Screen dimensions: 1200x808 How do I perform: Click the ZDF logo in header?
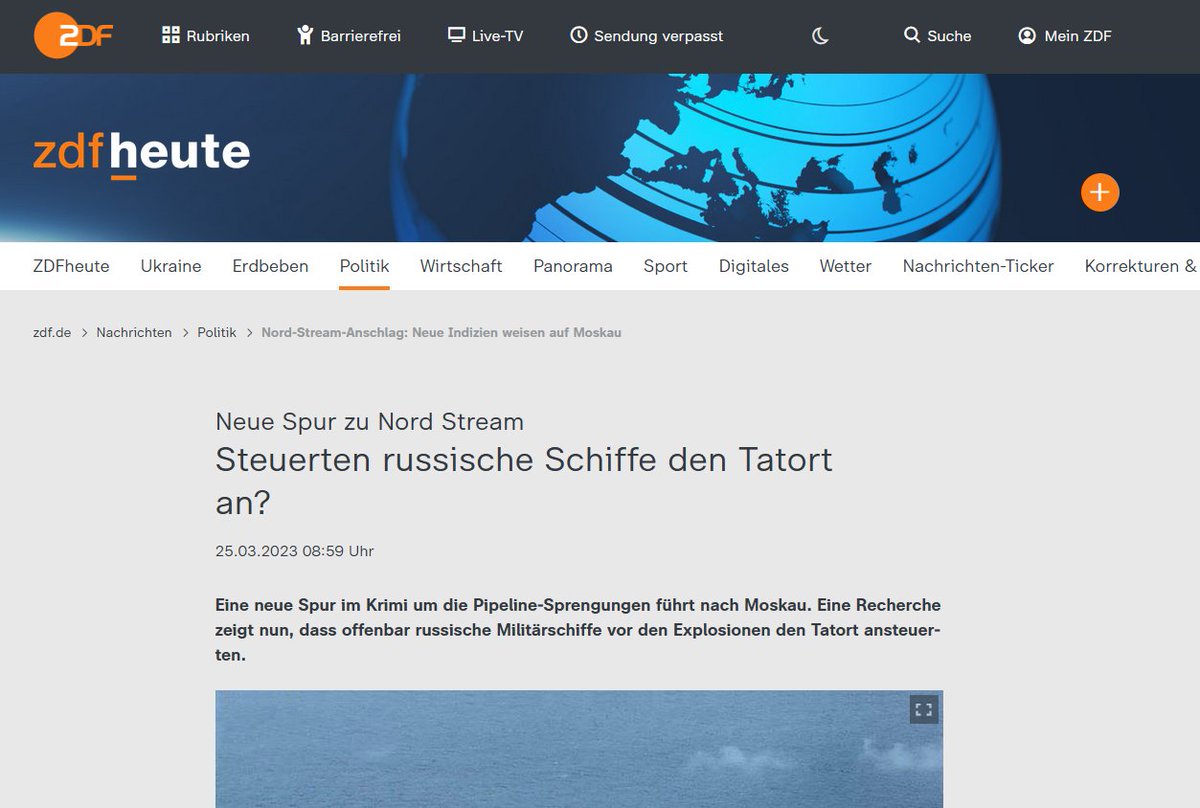73,36
